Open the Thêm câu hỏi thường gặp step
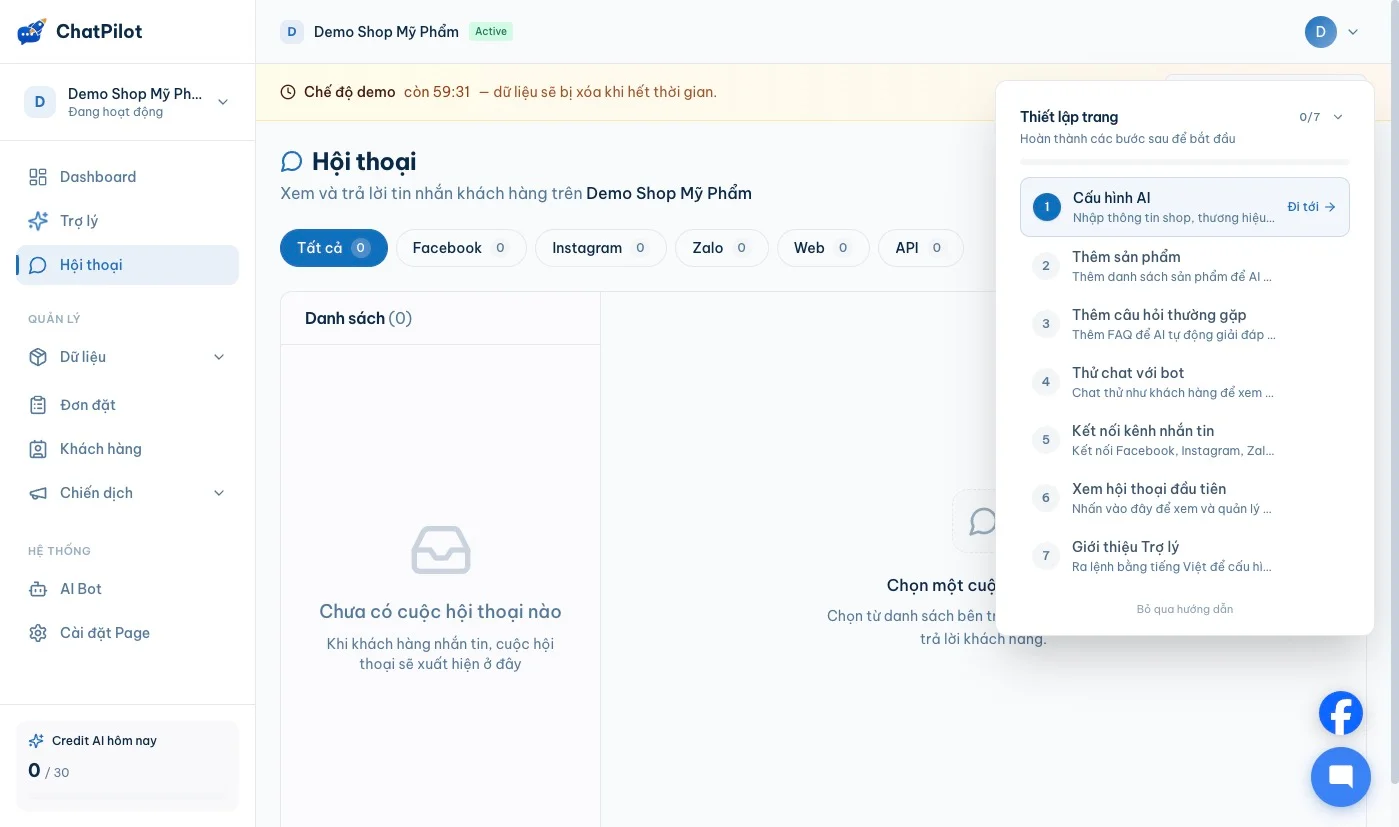The height and width of the screenshot is (827, 1399). click(x=1185, y=324)
